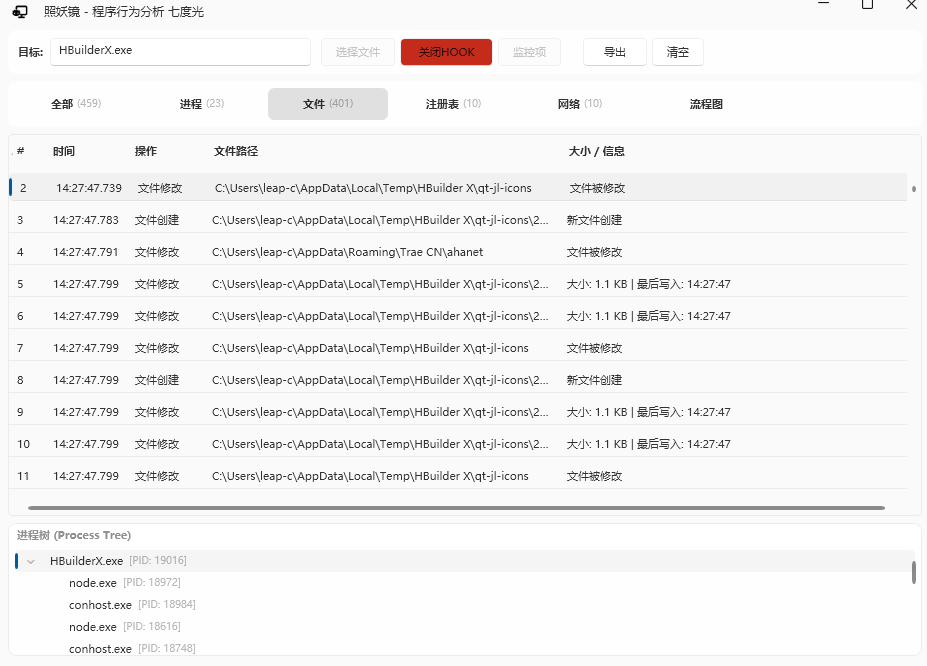Screen dimensions: 927x666
Task: Click 文件创建 operation in row 8
Action: 157,380
